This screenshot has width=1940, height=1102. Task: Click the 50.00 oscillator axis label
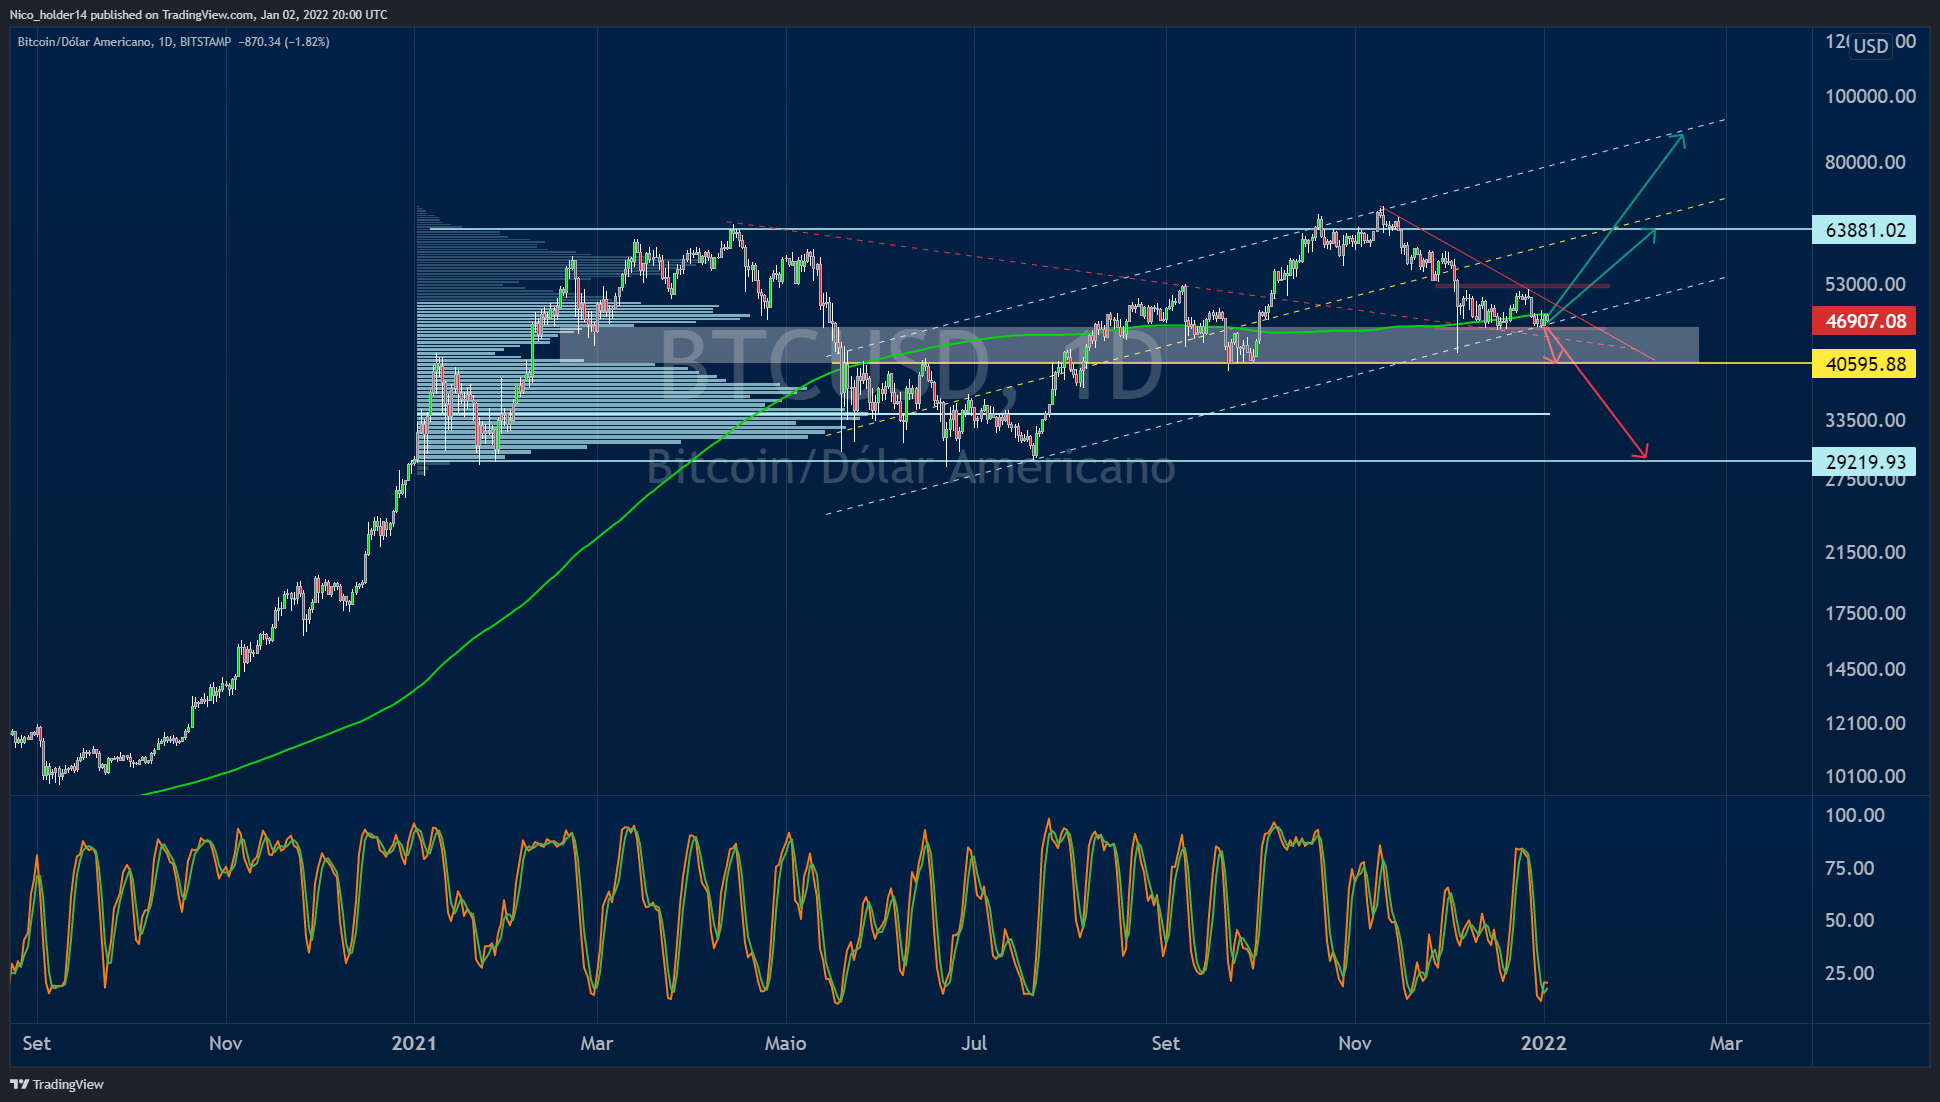(1849, 920)
